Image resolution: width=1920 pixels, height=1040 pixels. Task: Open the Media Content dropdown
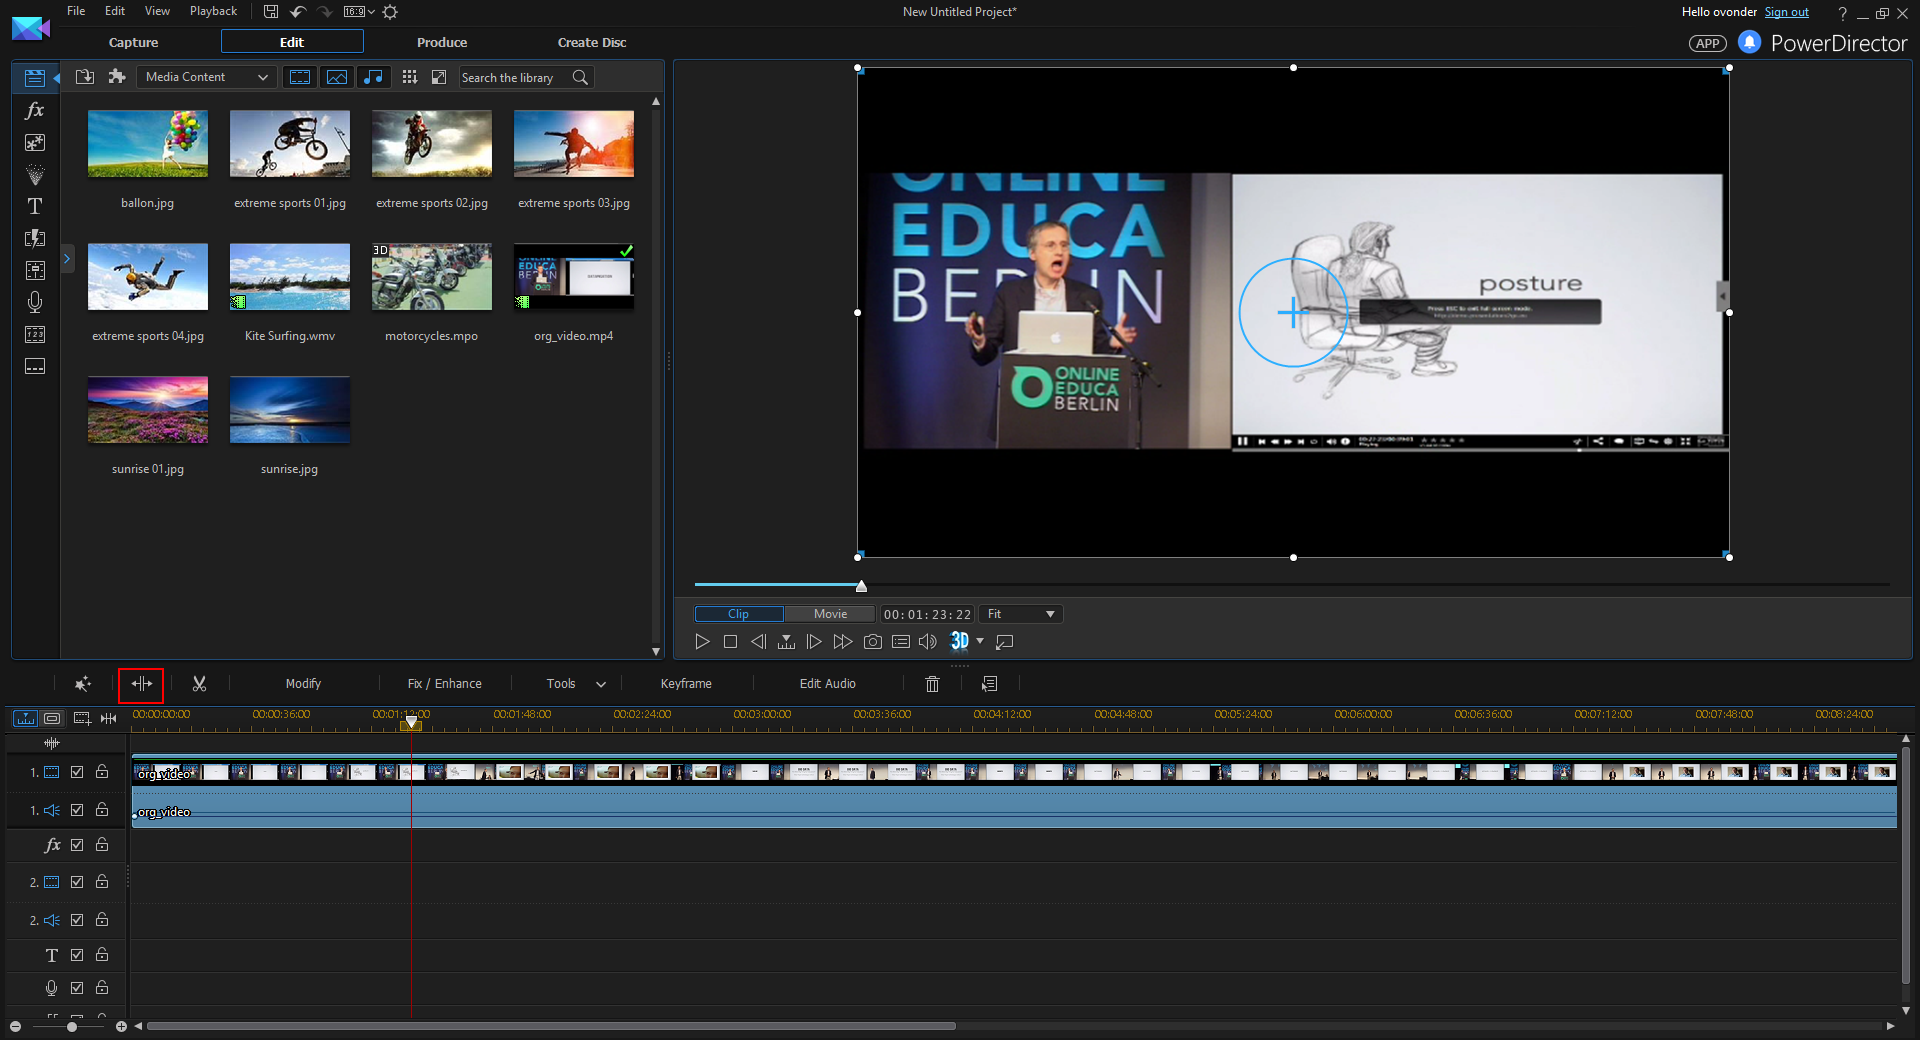point(206,77)
